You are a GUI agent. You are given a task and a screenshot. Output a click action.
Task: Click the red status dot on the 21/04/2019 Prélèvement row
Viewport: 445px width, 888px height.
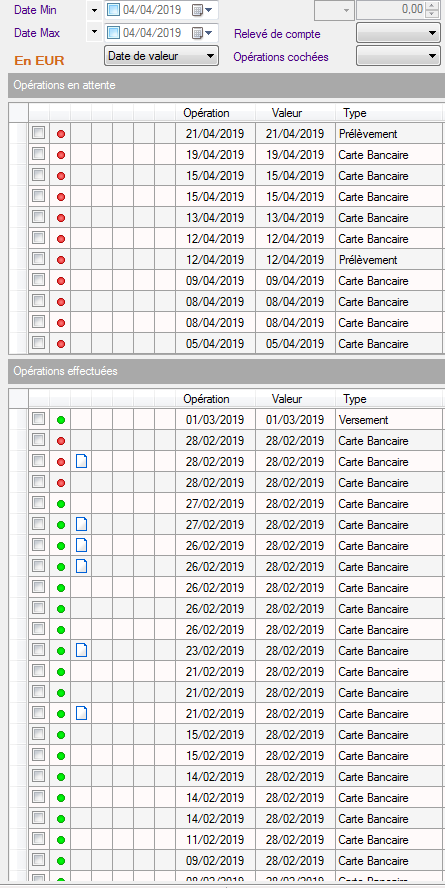coord(61,134)
